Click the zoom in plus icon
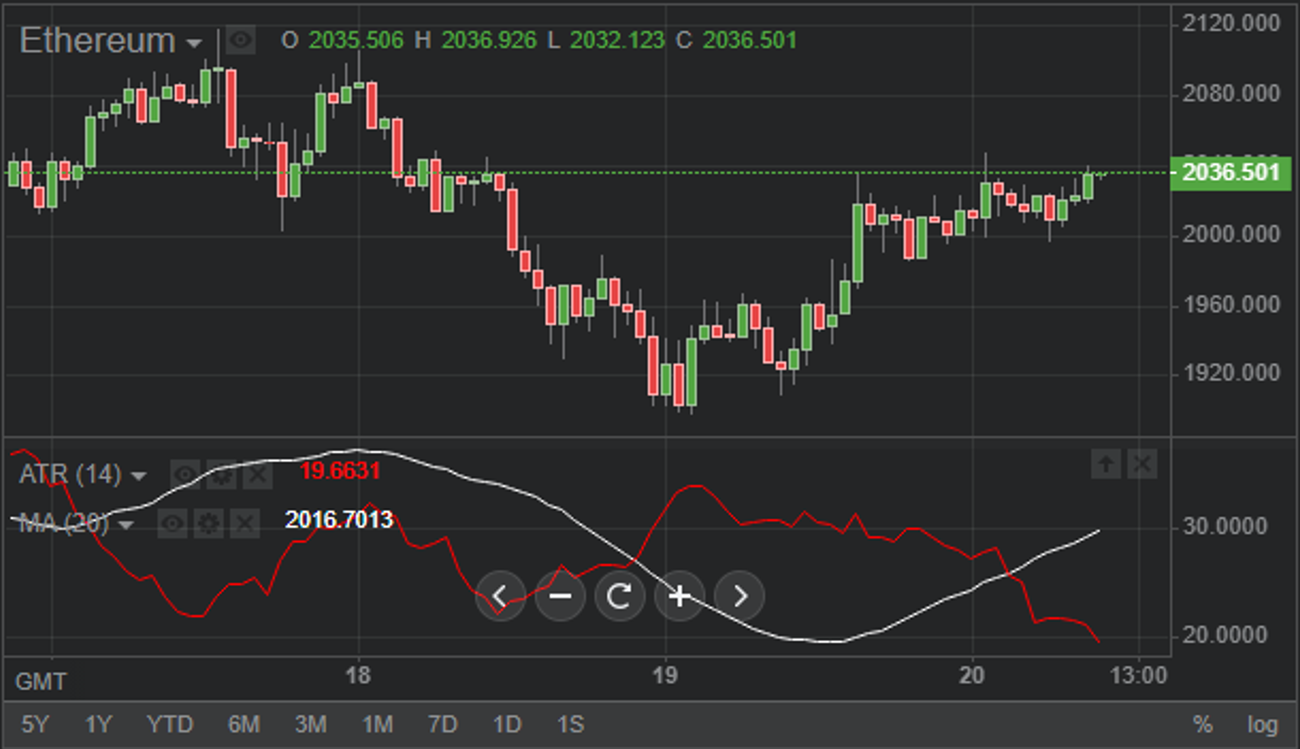Image resolution: width=1300 pixels, height=749 pixels. (x=680, y=596)
